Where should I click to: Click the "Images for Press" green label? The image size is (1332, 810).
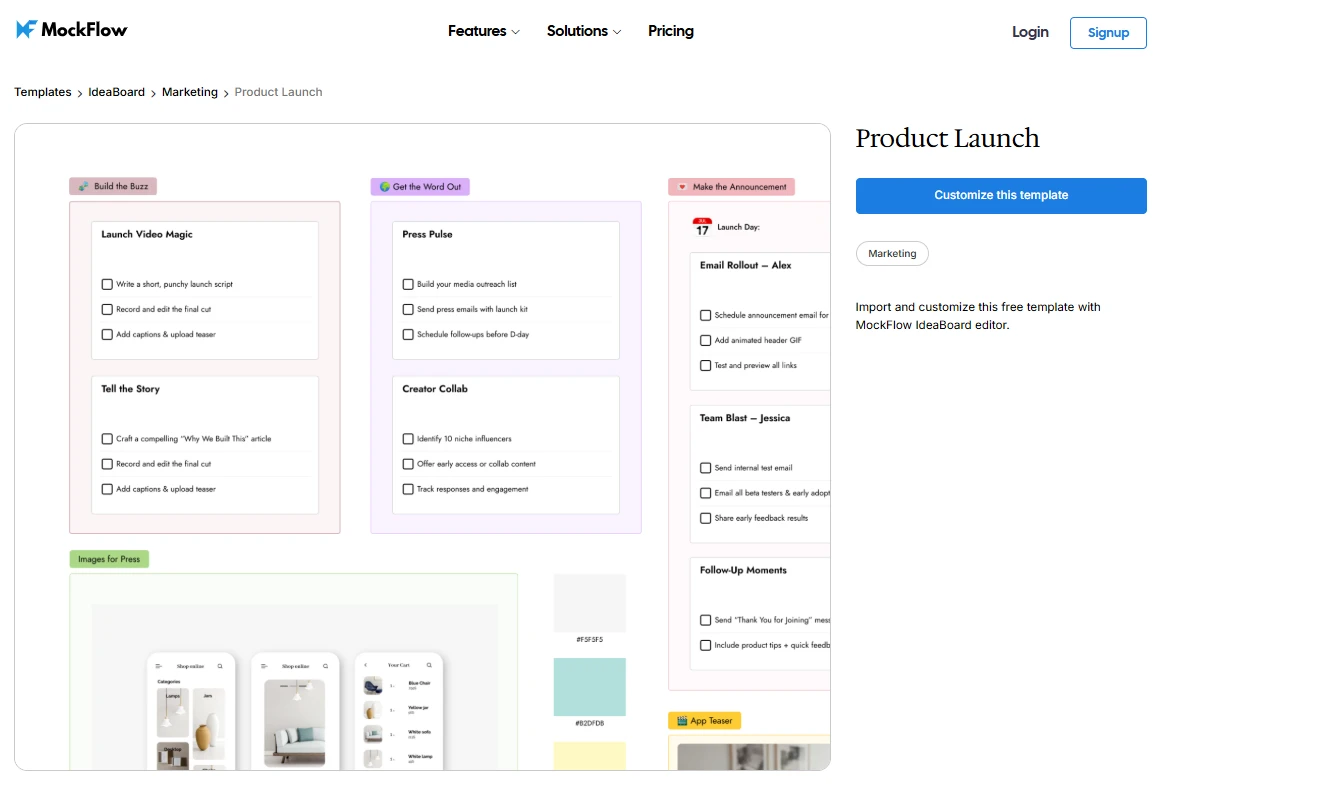pyautogui.click(x=109, y=559)
